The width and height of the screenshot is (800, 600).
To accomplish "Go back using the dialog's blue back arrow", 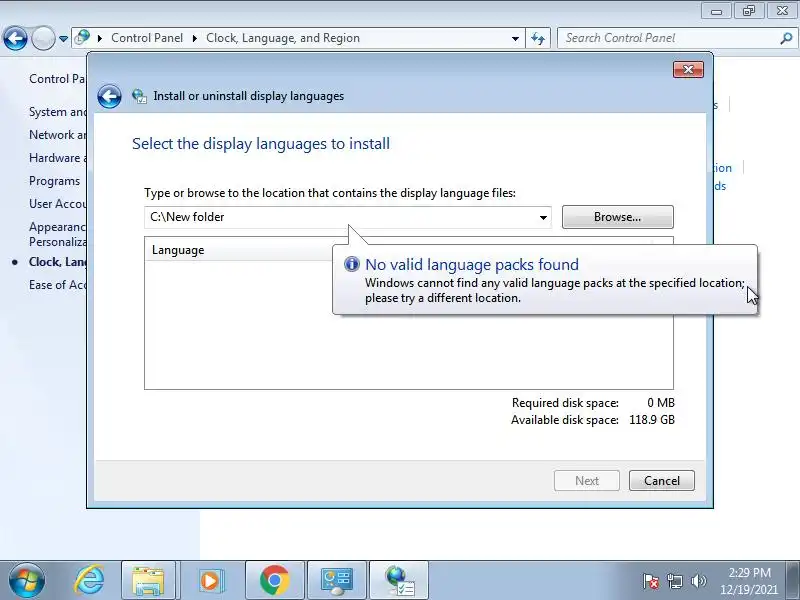I will point(109,96).
